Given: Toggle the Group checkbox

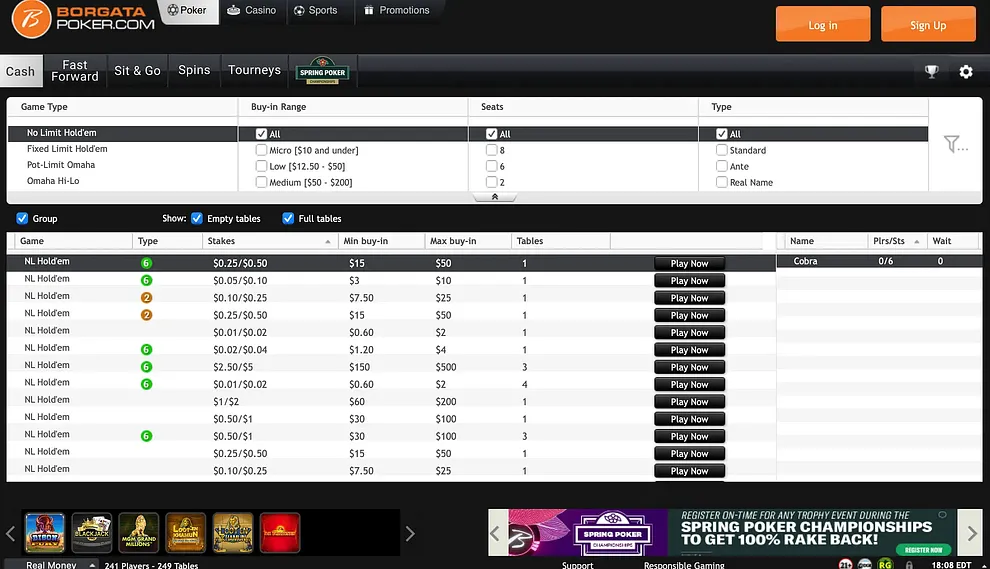Looking at the screenshot, I should (x=22, y=218).
